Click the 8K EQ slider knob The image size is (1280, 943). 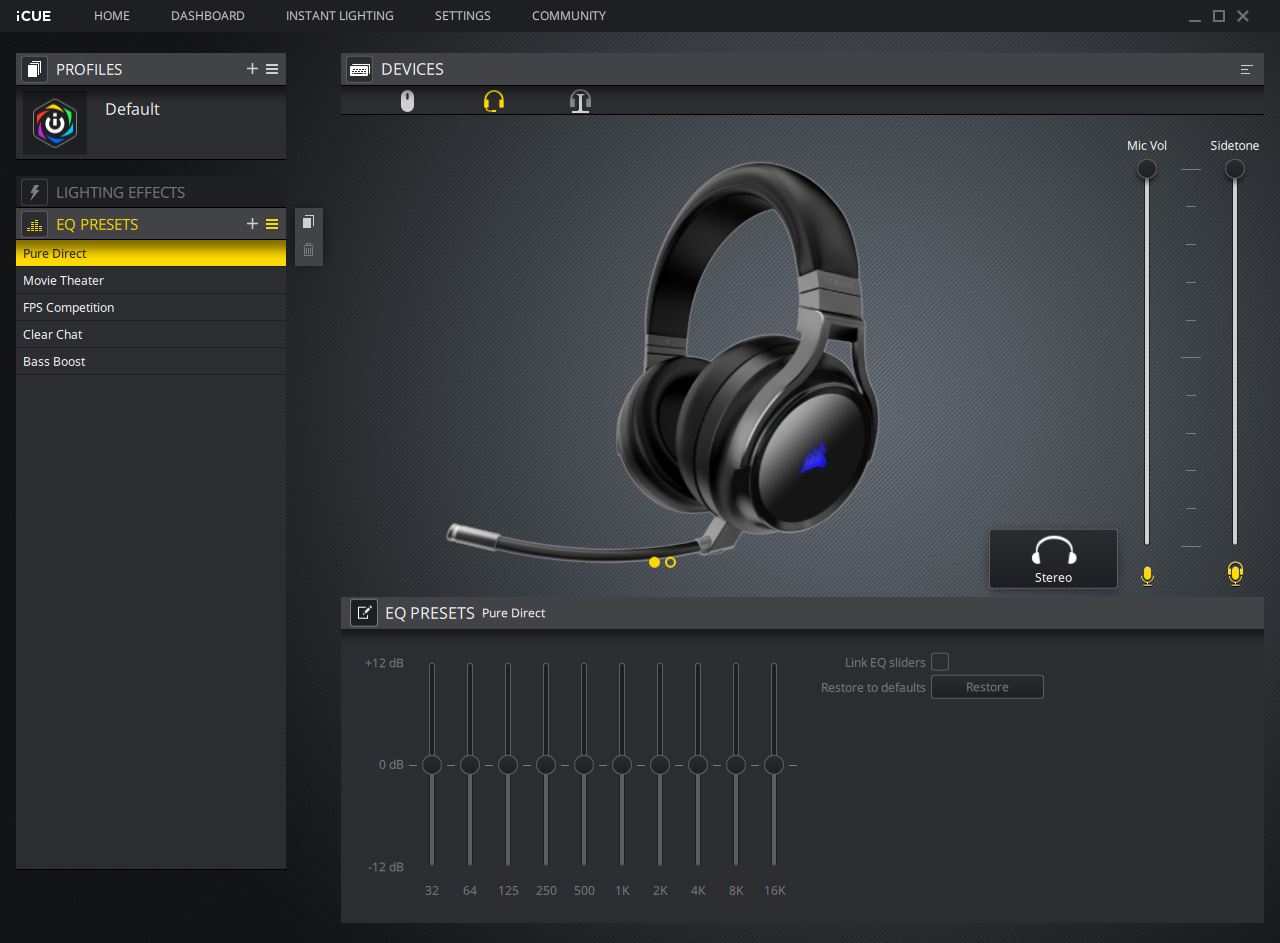click(736, 765)
